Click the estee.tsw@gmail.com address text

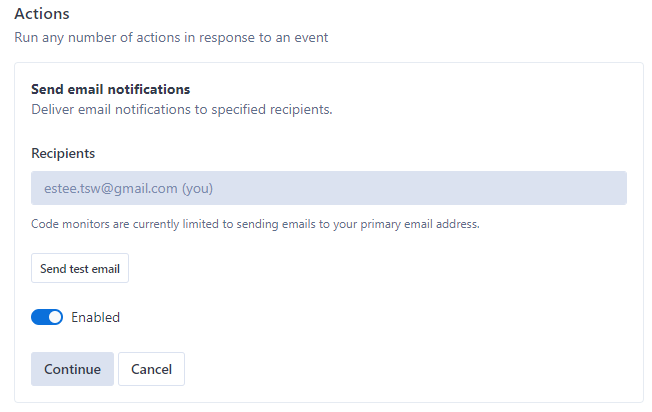[x=110, y=188]
